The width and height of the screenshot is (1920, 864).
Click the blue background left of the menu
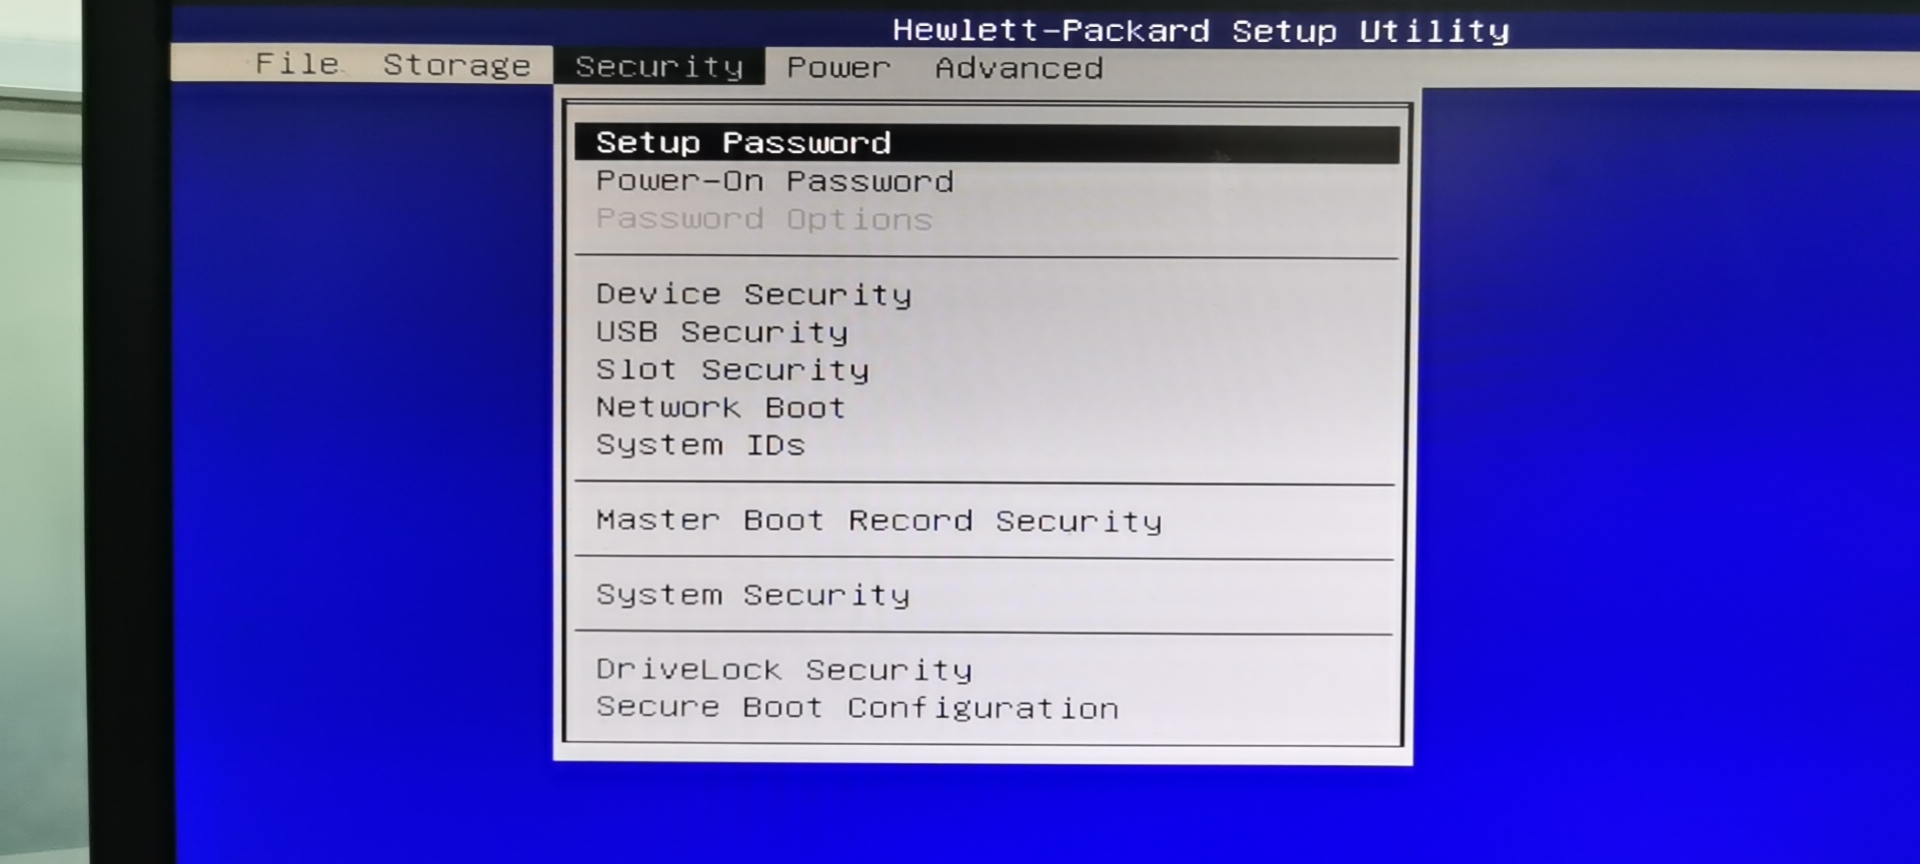point(360,450)
